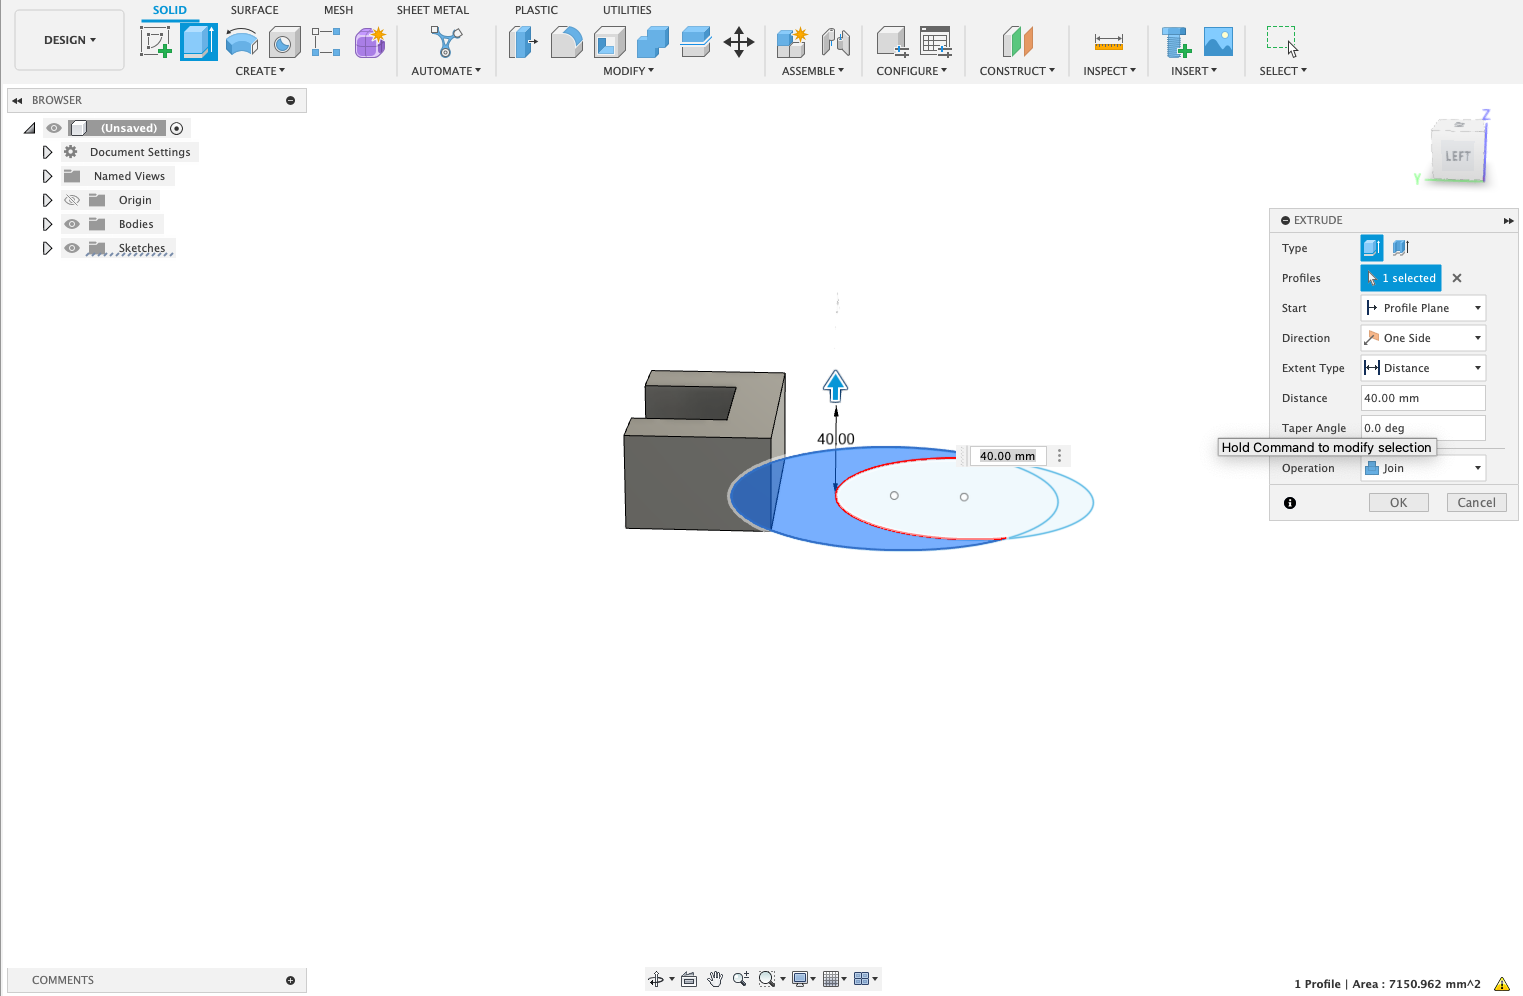Open the INSPECT menu
This screenshot has height=996, width=1523.
[x=1109, y=71]
